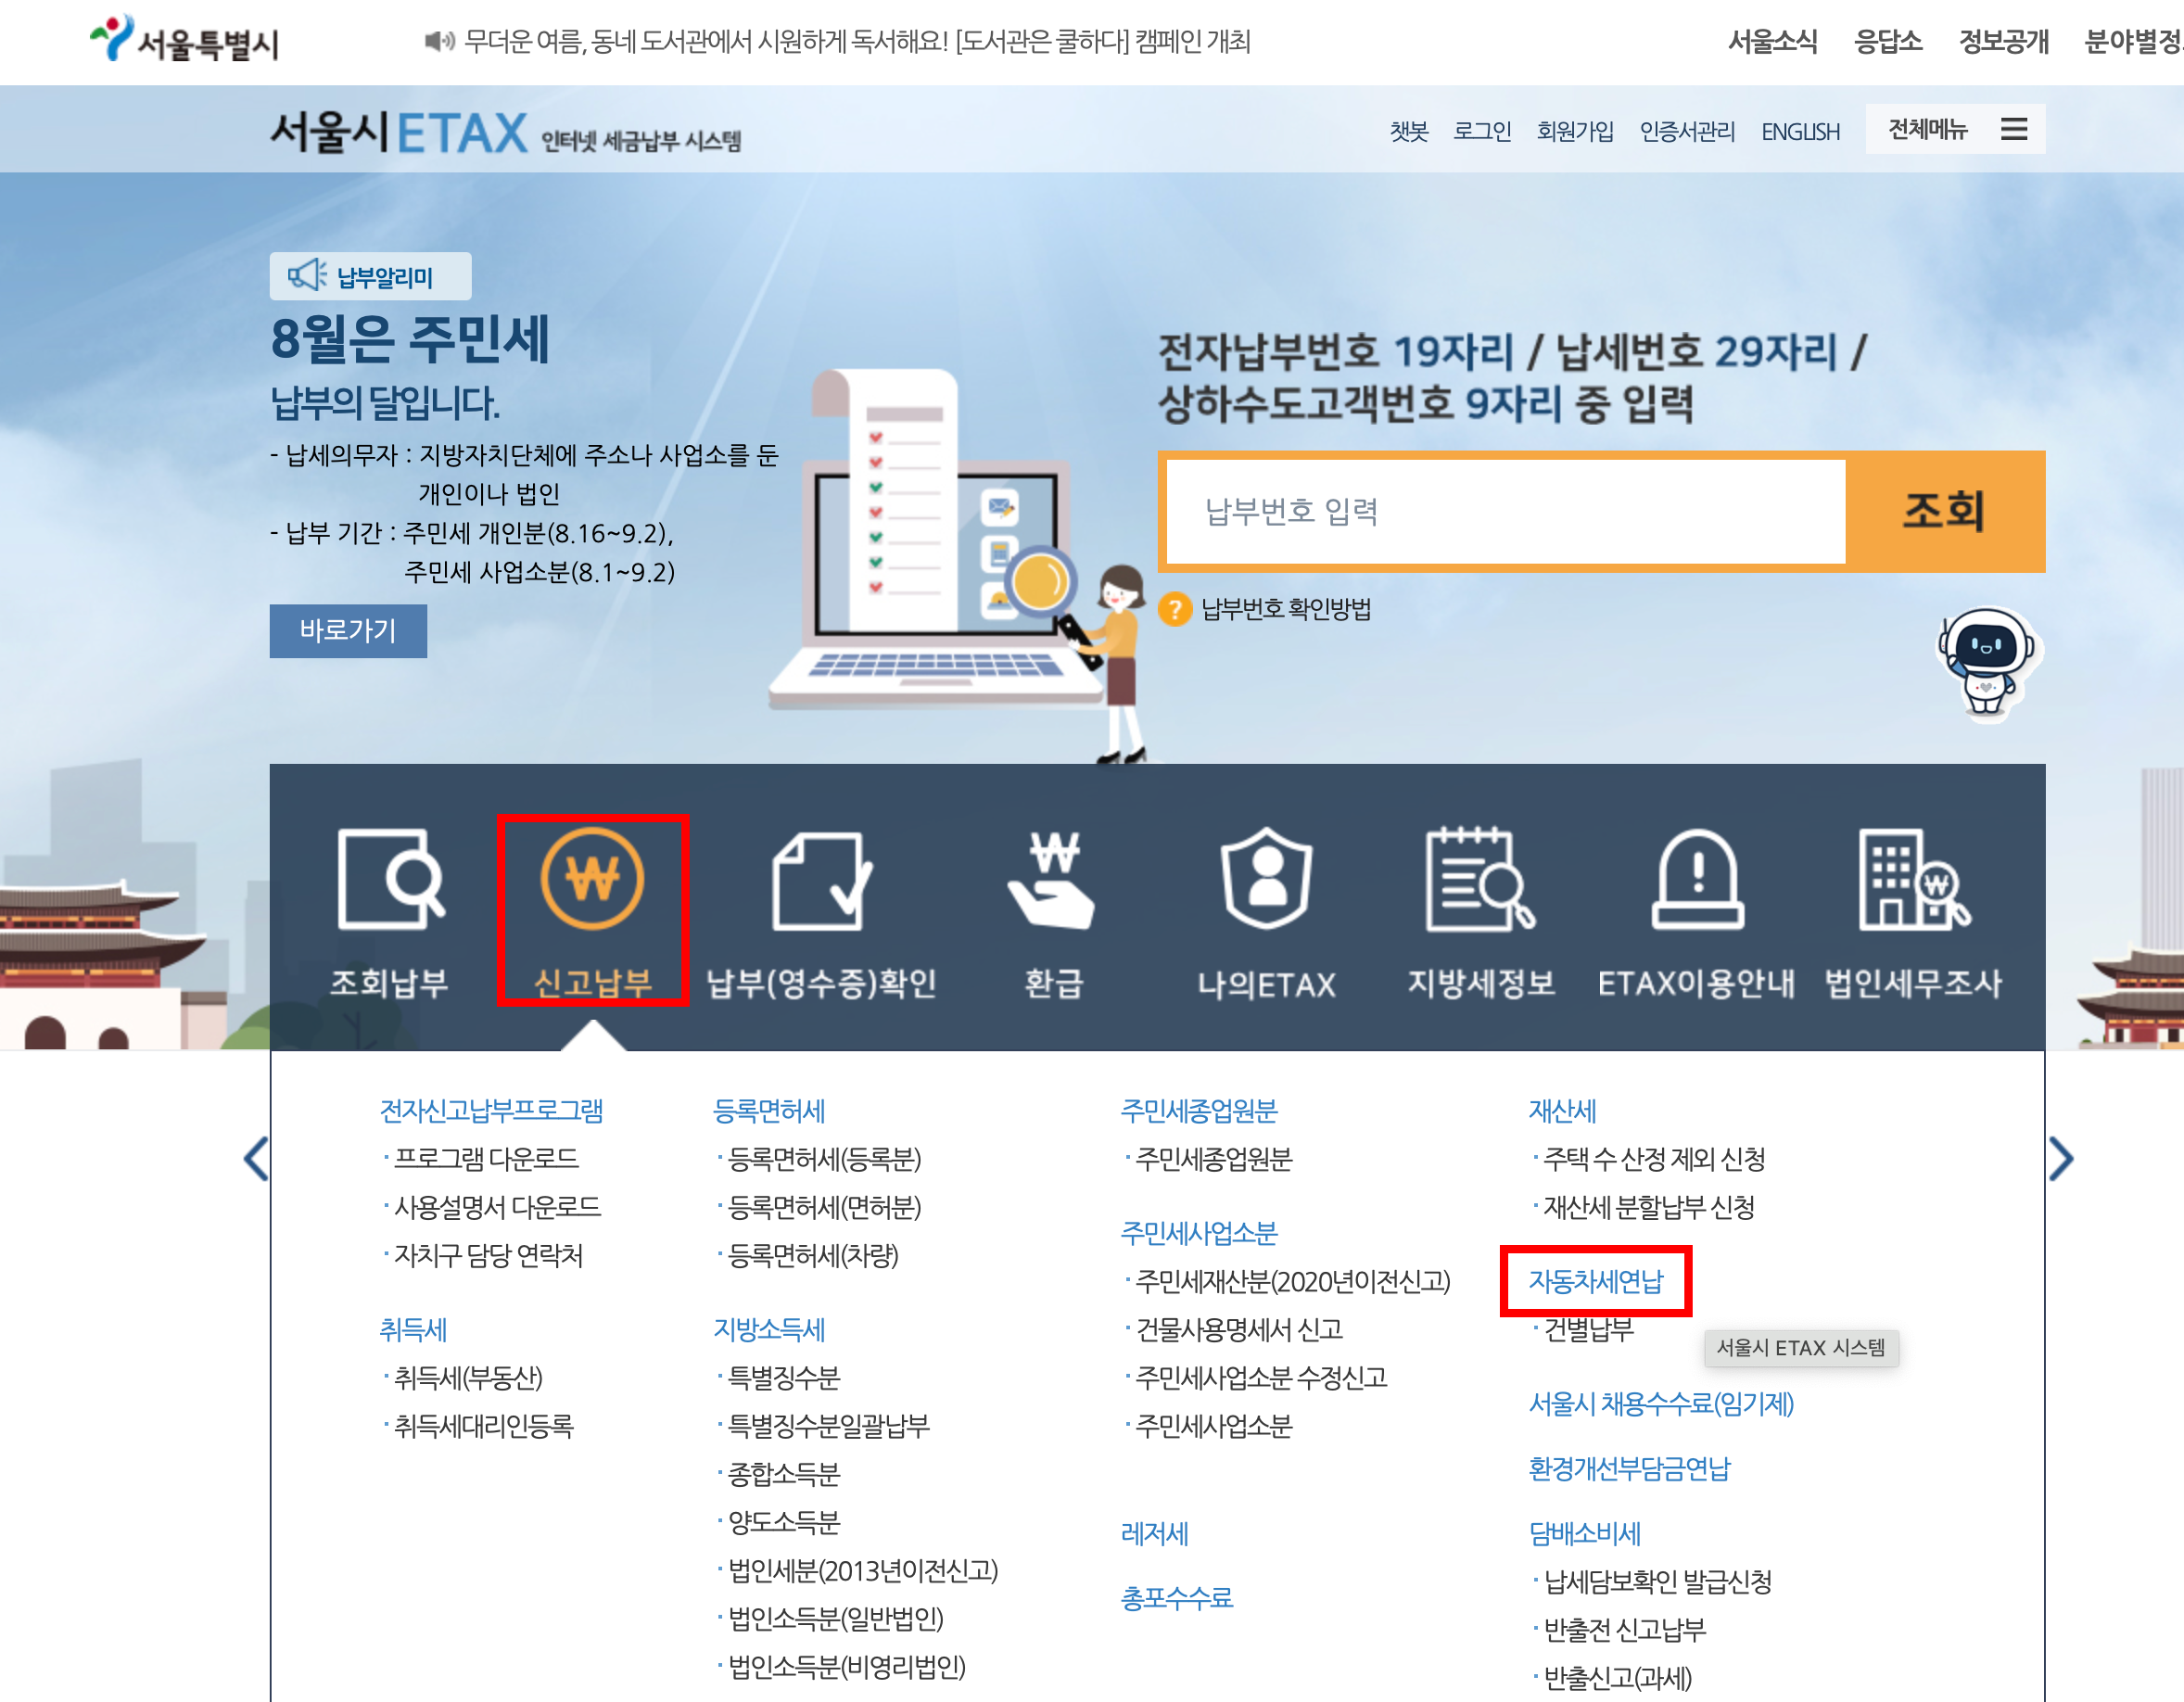This screenshot has height=1702, width=2184.
Task: Open the 자동차세연납 link
Action: 1595,1281
